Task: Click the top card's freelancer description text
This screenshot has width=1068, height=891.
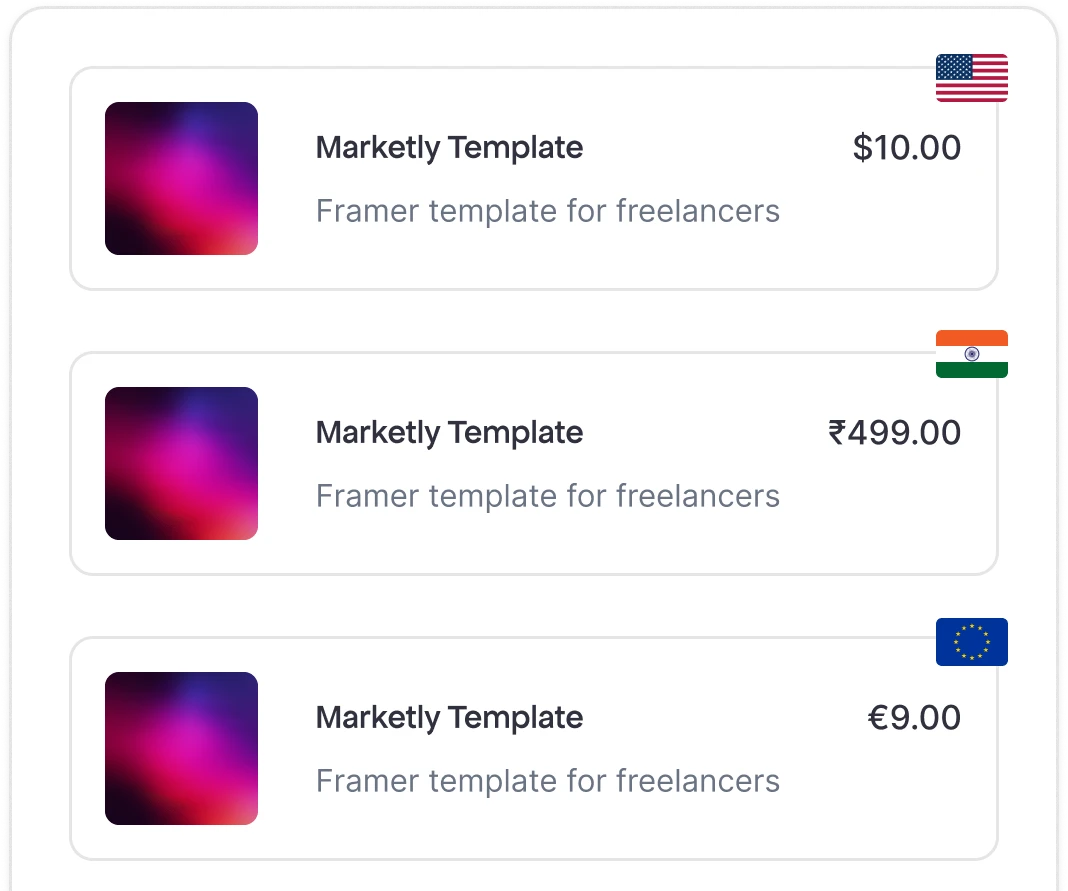Action: (547, 211)
